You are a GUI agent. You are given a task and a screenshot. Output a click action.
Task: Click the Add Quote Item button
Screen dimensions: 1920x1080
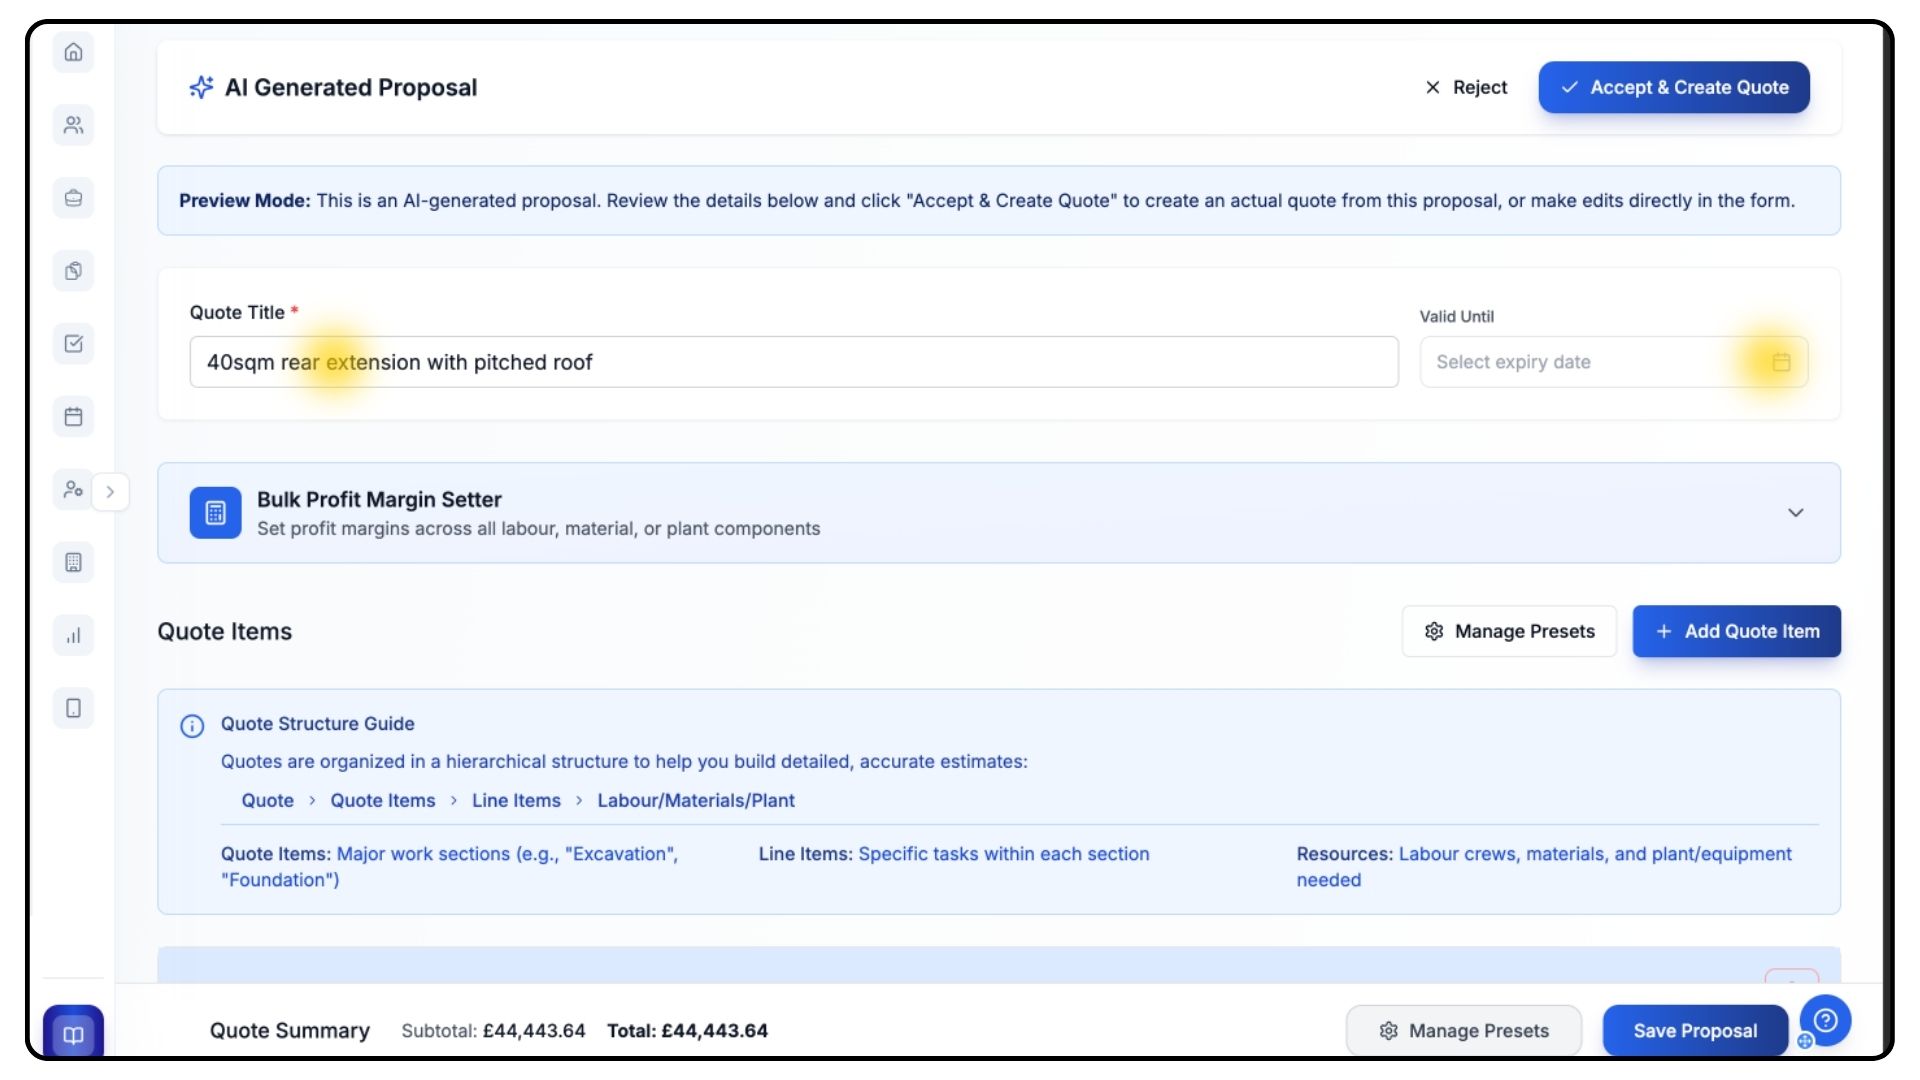click(1736, 631)
